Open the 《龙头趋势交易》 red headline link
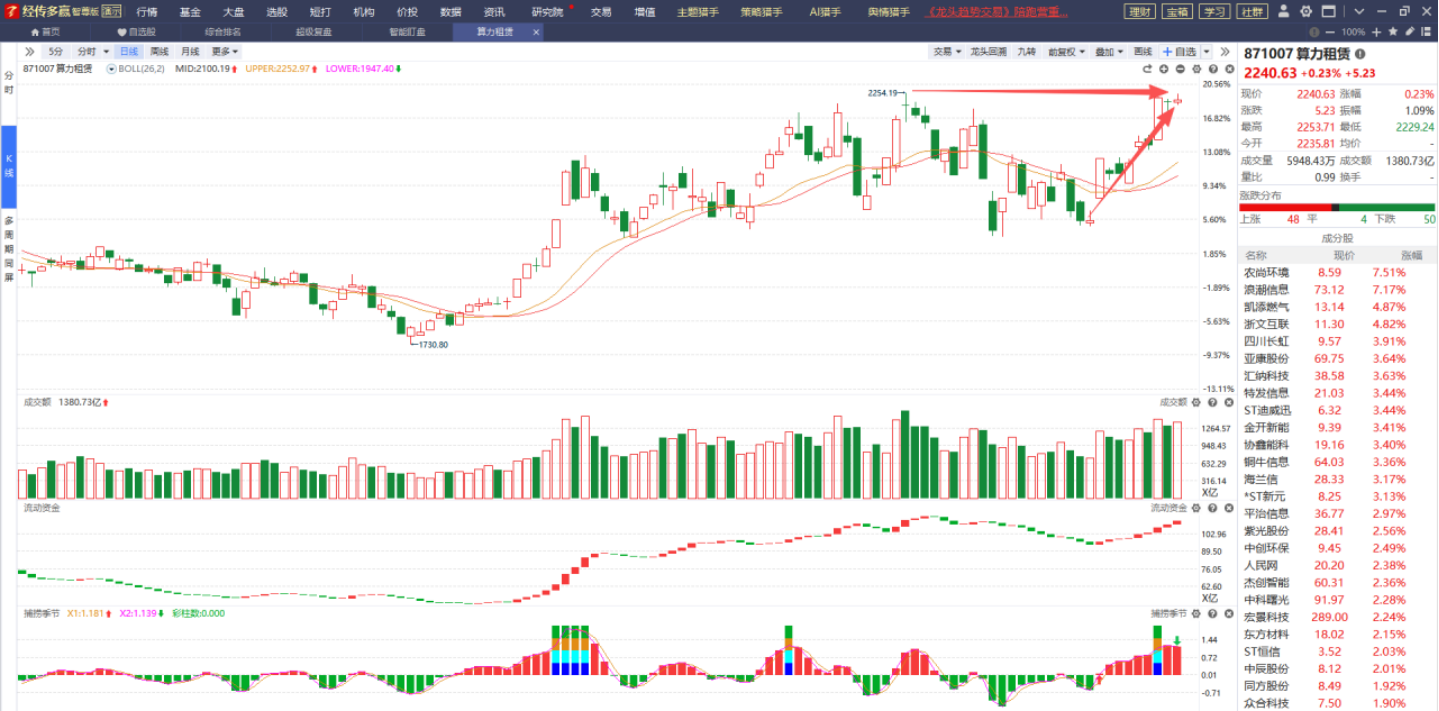 (997, 12)
